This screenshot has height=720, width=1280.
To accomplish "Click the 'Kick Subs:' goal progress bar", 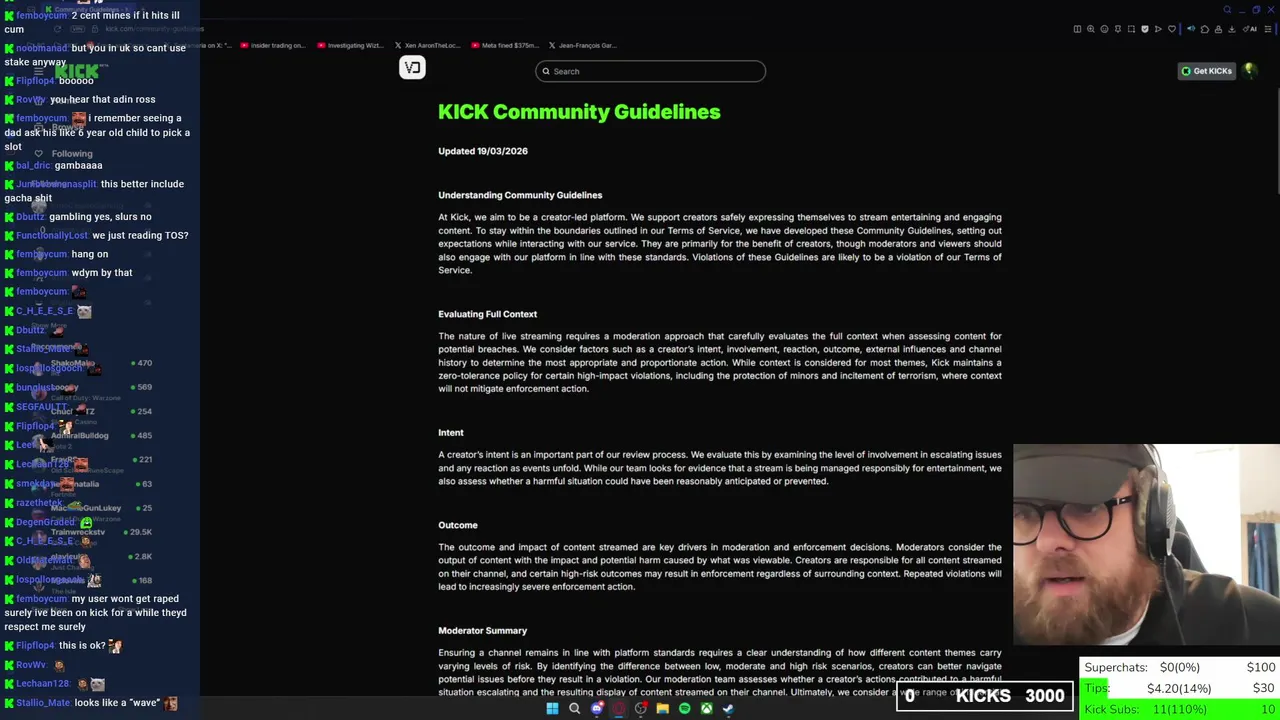I will 1180,709.
